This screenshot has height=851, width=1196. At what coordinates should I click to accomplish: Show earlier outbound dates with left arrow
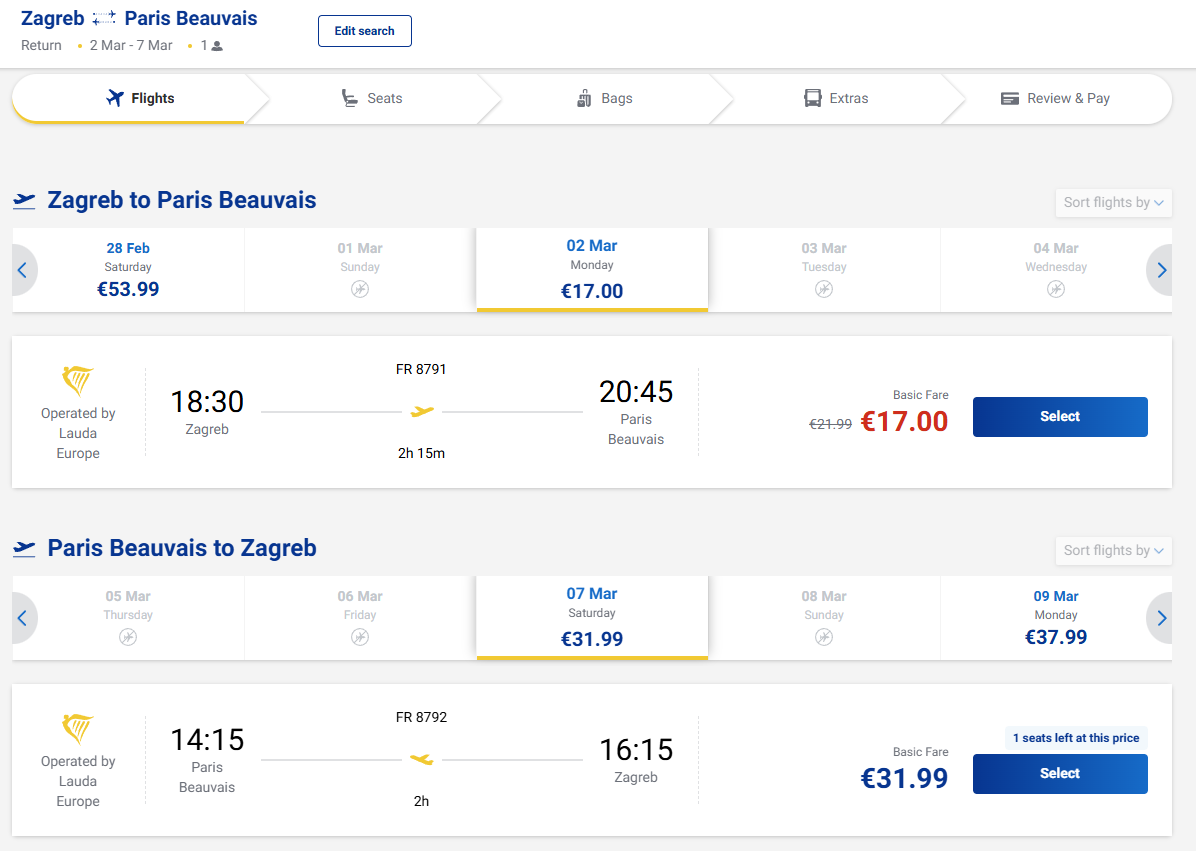tap(23, 270)
